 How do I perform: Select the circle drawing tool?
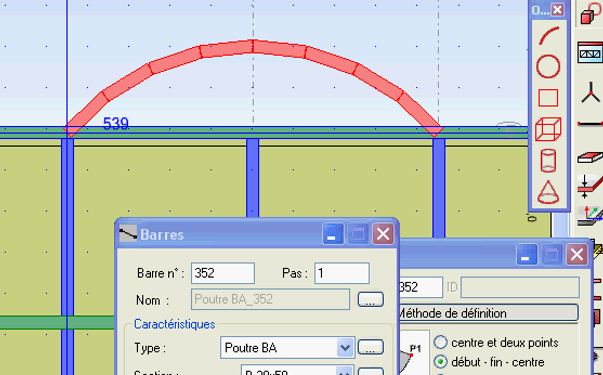[548, 67]
